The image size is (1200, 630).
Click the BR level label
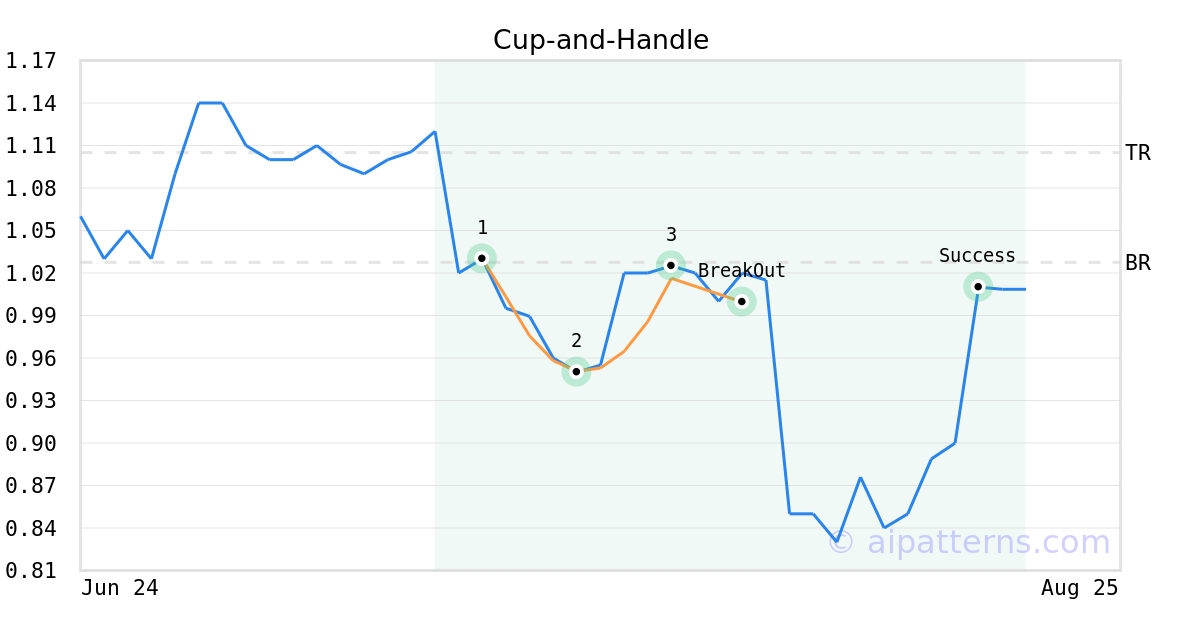1138,263
